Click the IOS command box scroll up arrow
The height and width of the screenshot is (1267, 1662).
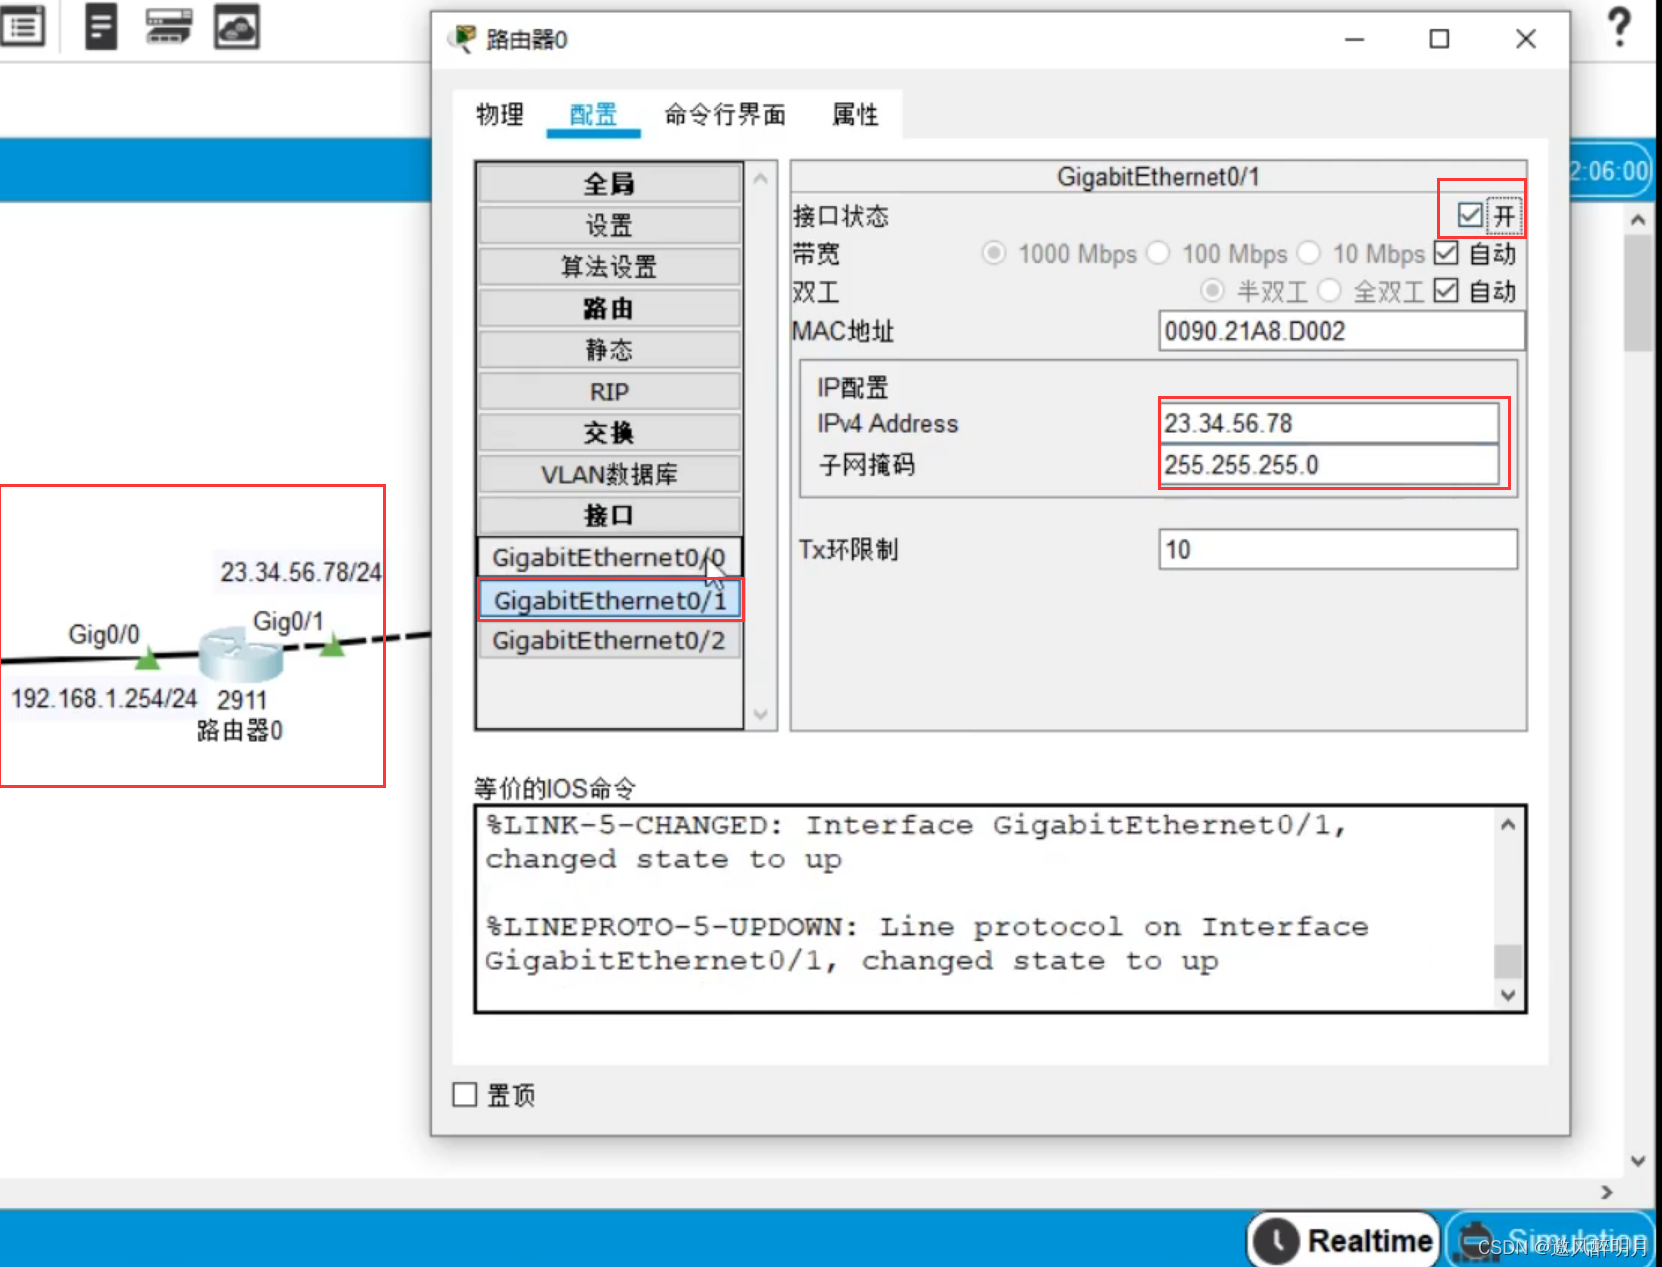(1508, 825)
